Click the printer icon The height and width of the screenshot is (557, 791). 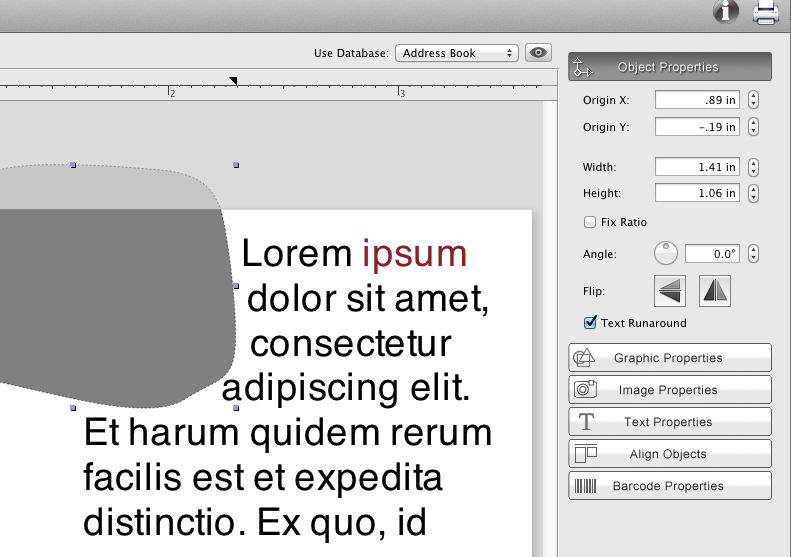pyautogui.click(x=766, y=12)
